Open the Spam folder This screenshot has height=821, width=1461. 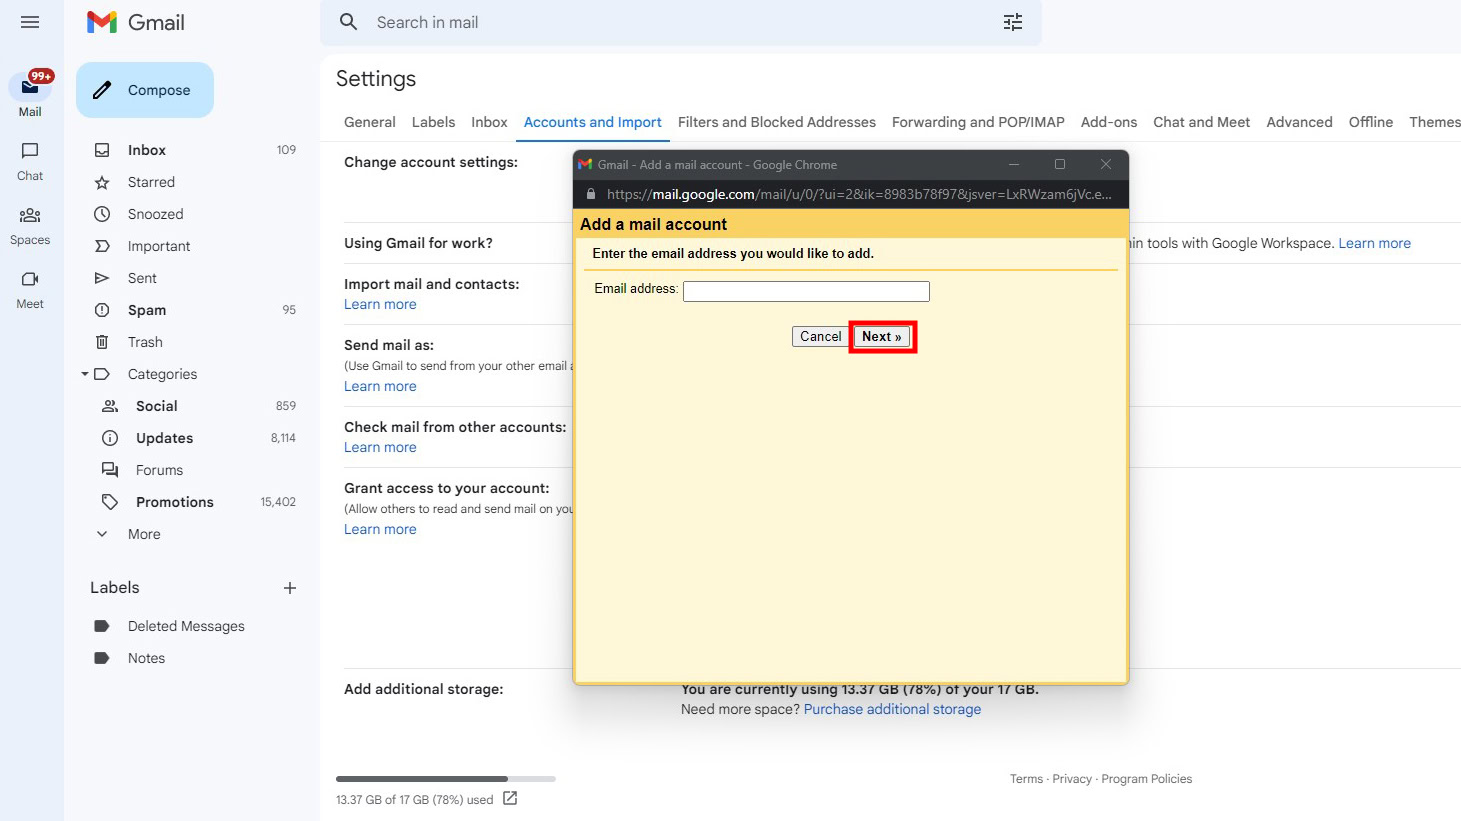[147, 310]
